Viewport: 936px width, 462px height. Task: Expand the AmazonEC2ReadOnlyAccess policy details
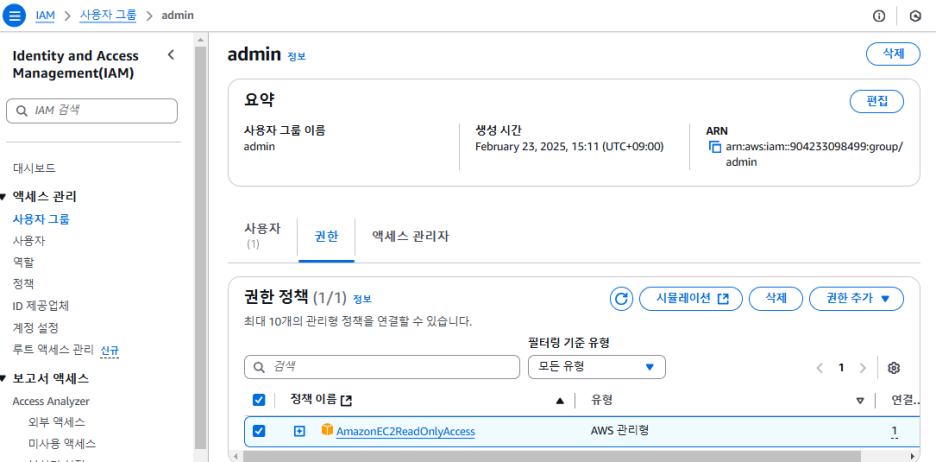pos(300,430)
